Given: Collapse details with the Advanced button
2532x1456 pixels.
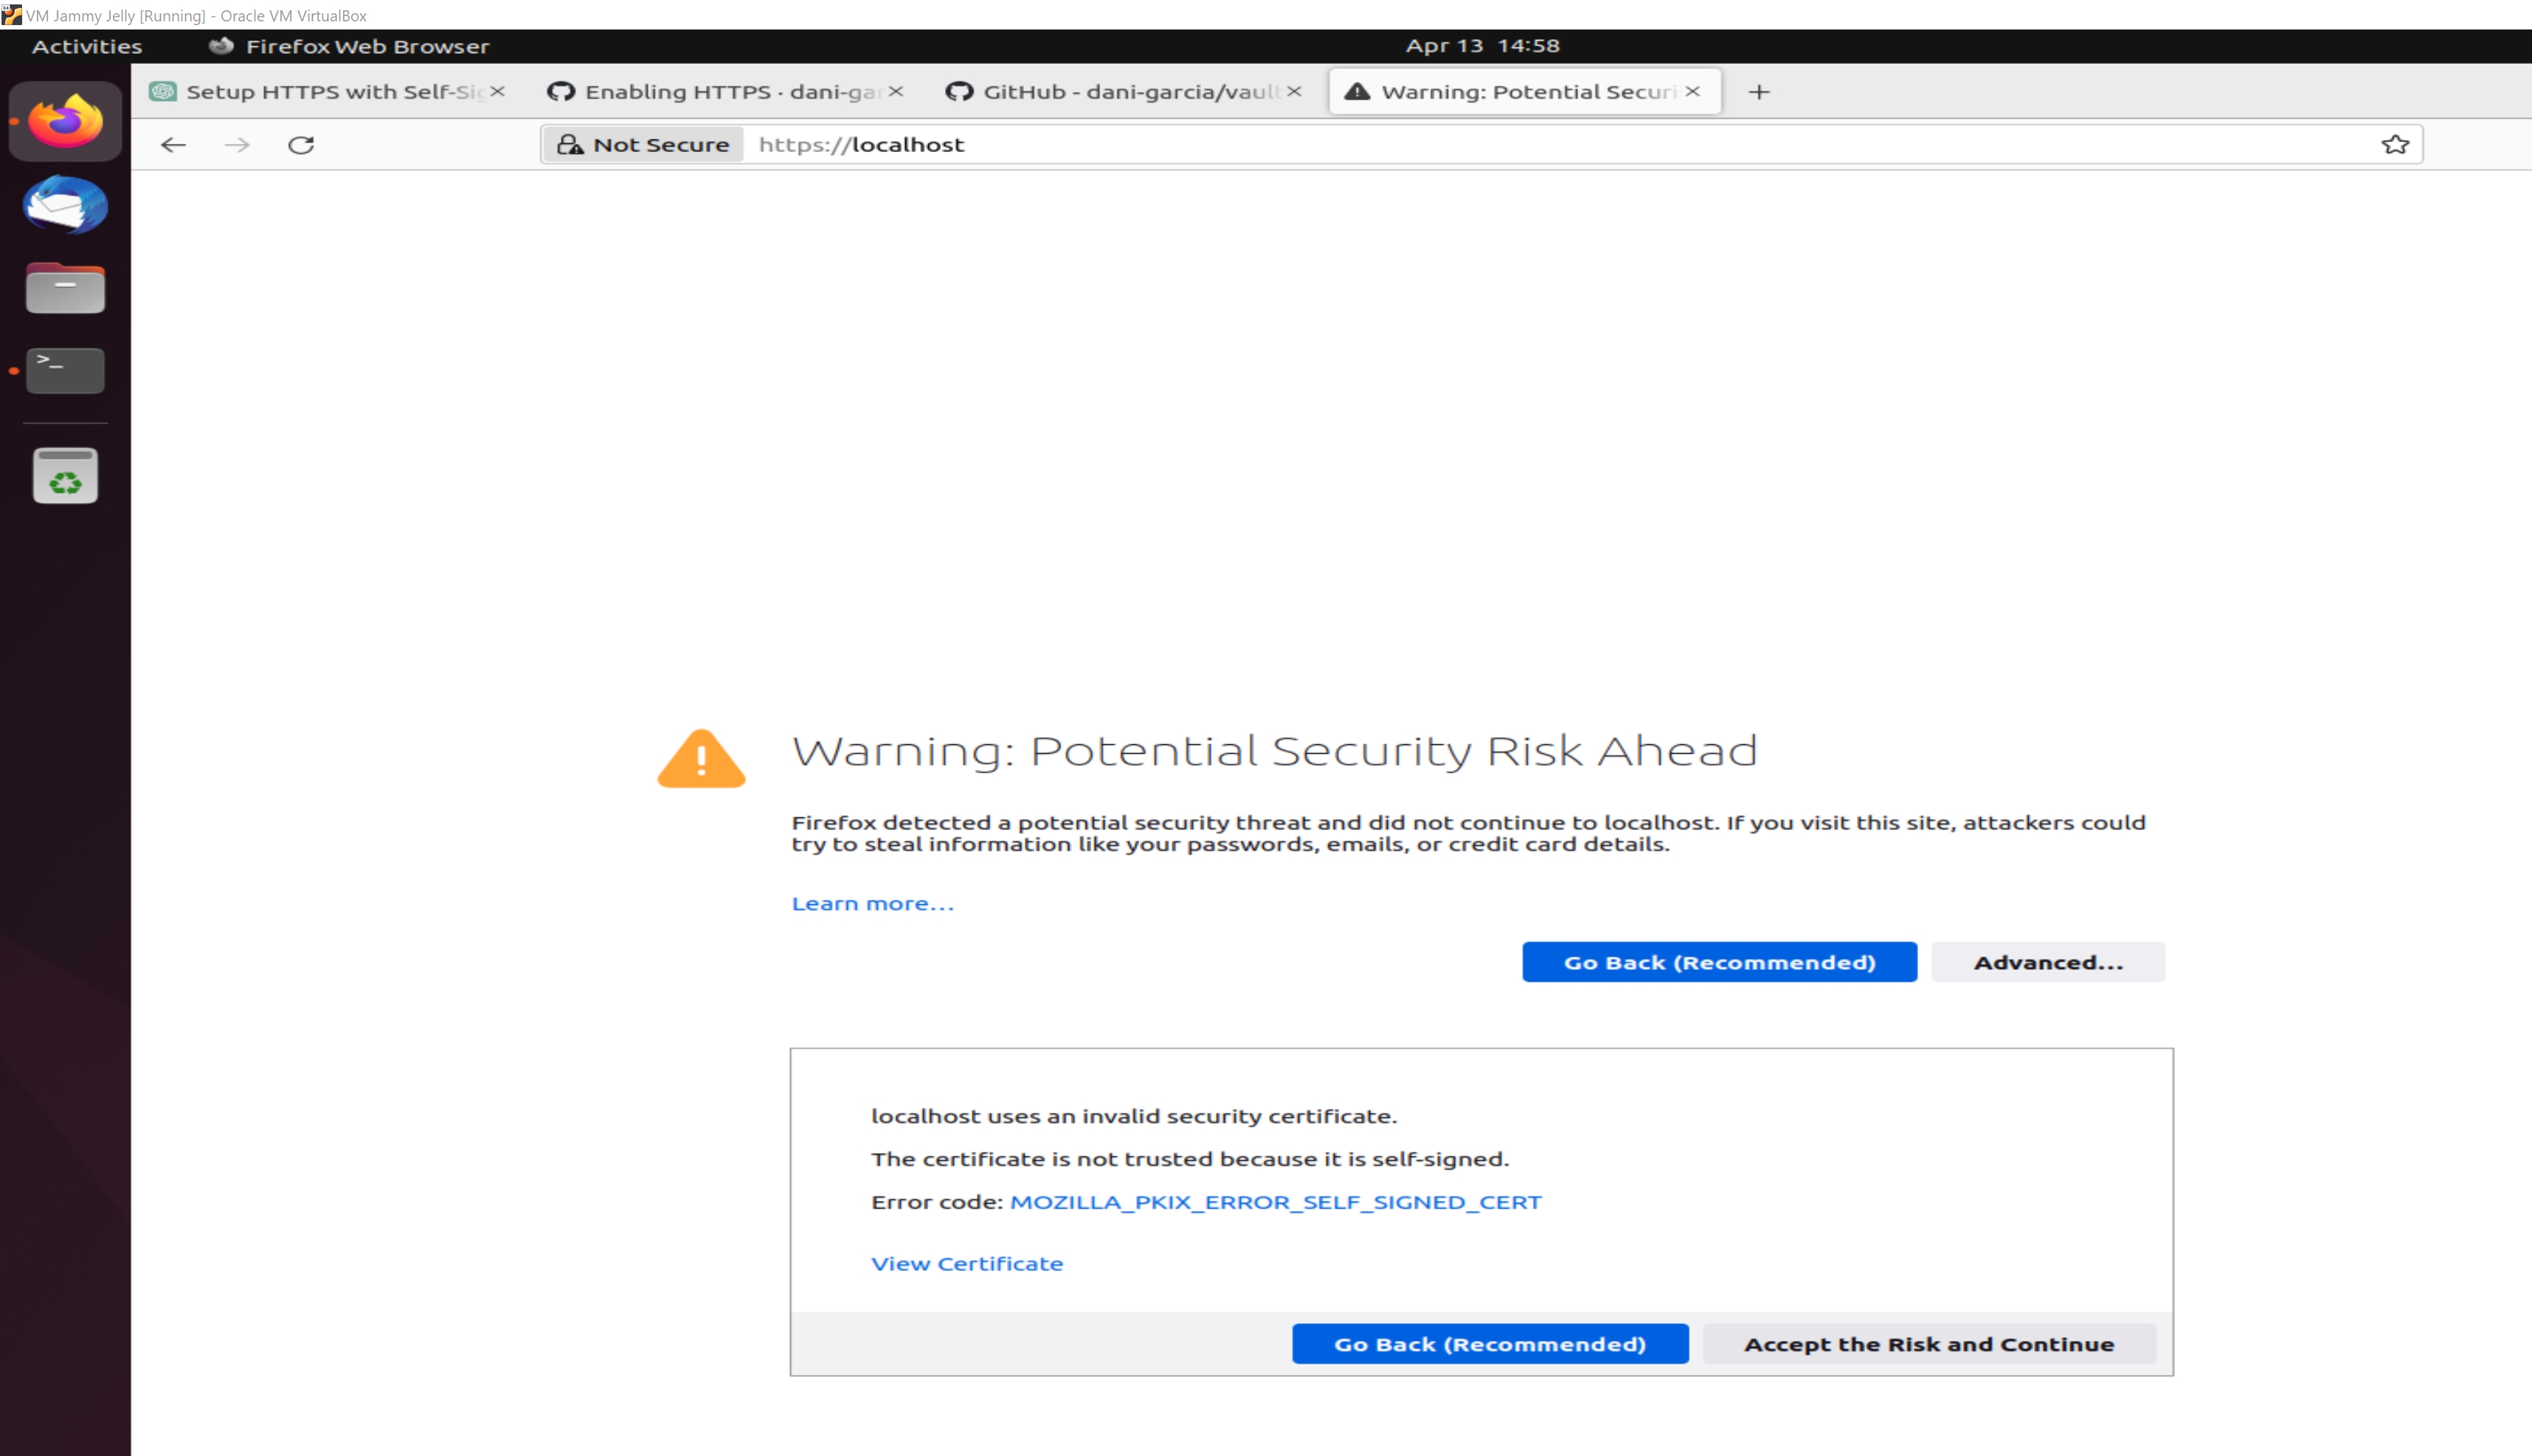Looking at the screenshot, I should (2048, 962).
